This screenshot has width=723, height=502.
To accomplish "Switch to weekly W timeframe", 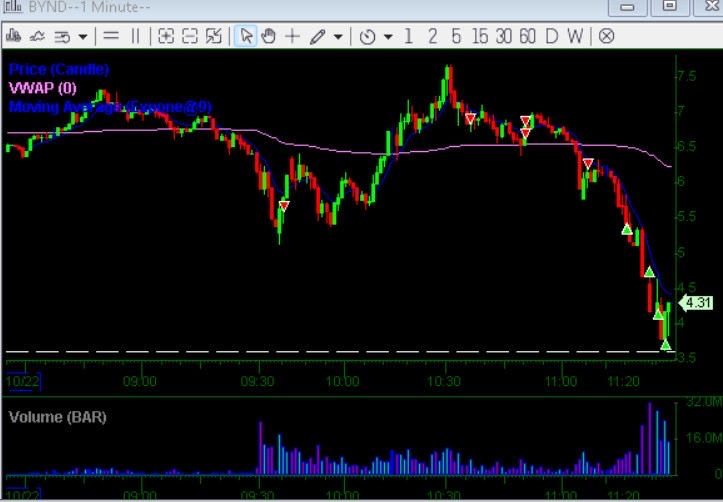I will pos(575,36).
